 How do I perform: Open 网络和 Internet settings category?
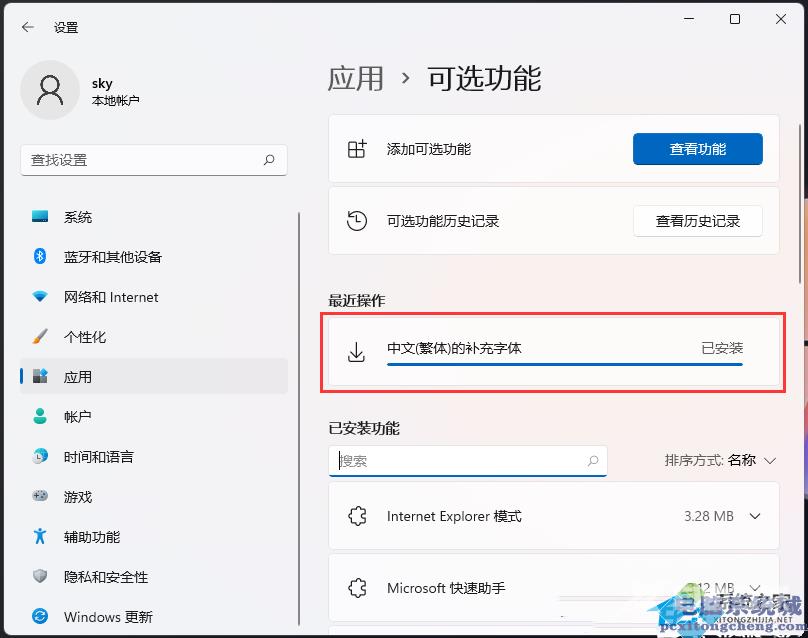154,297
